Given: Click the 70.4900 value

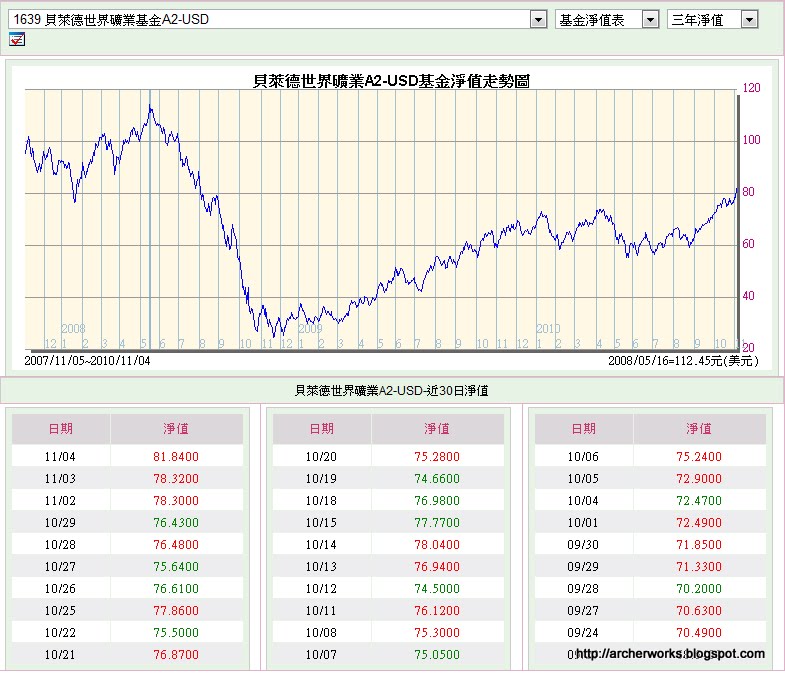Looking at the screenshot, I should click(x=699, y=633).
